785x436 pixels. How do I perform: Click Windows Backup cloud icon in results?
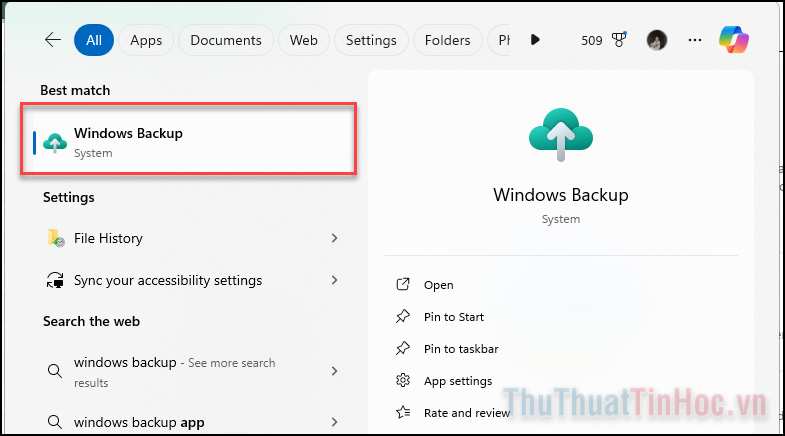55,143
